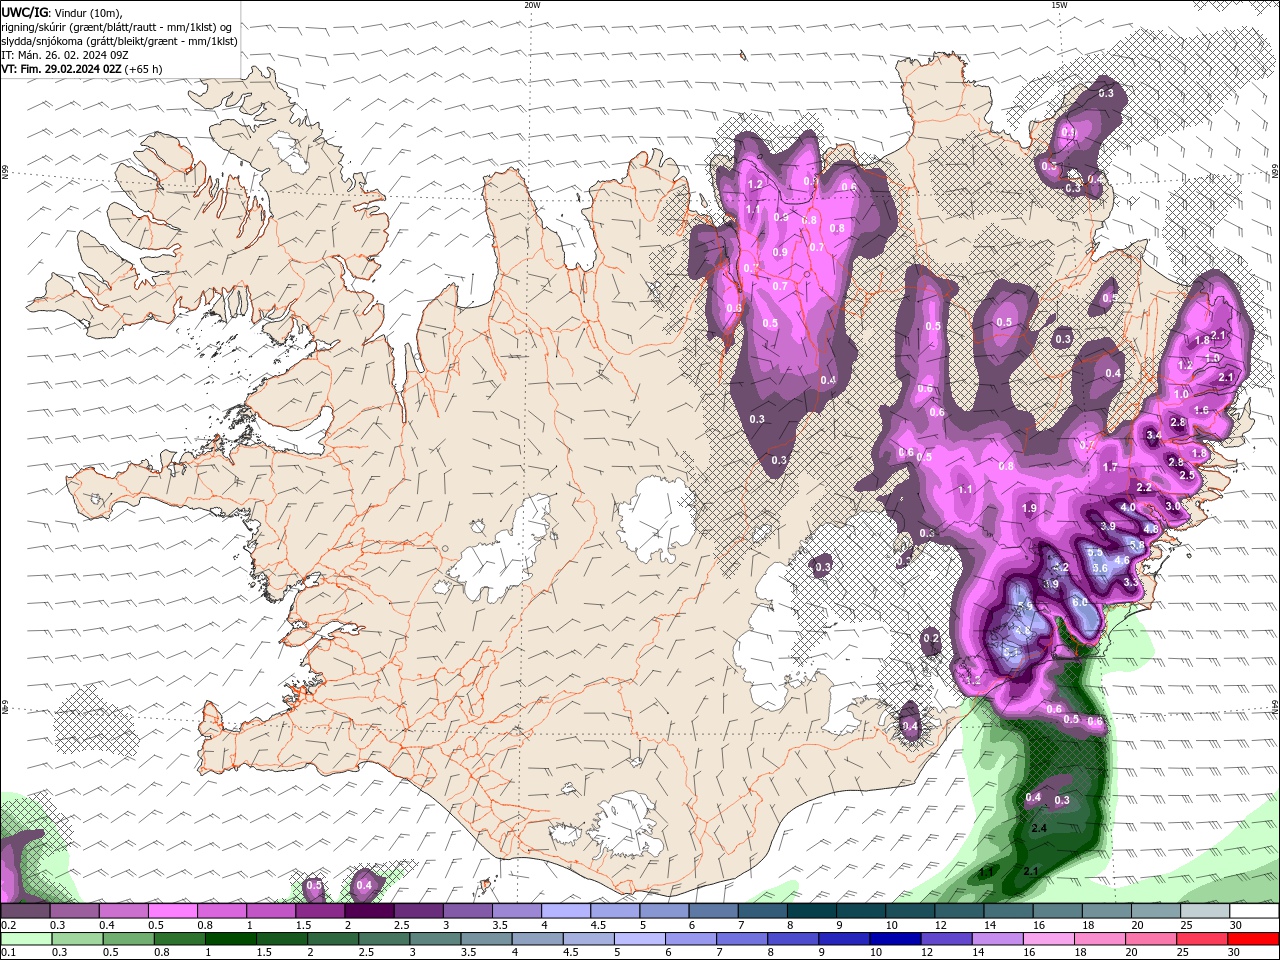Image resolution: width=1280 pixels, height=960 pixels.
Task: Click the deep blue 10 swatch in the lower legend
Action: pyautogui.click(x=894, y=939)
